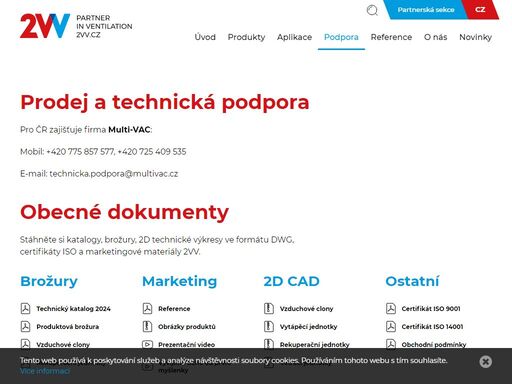Open Vytápěcí jednotky CAD link
Image resolution: width=512 pixels, height=384 pixels.
click(x=308, y=327)
